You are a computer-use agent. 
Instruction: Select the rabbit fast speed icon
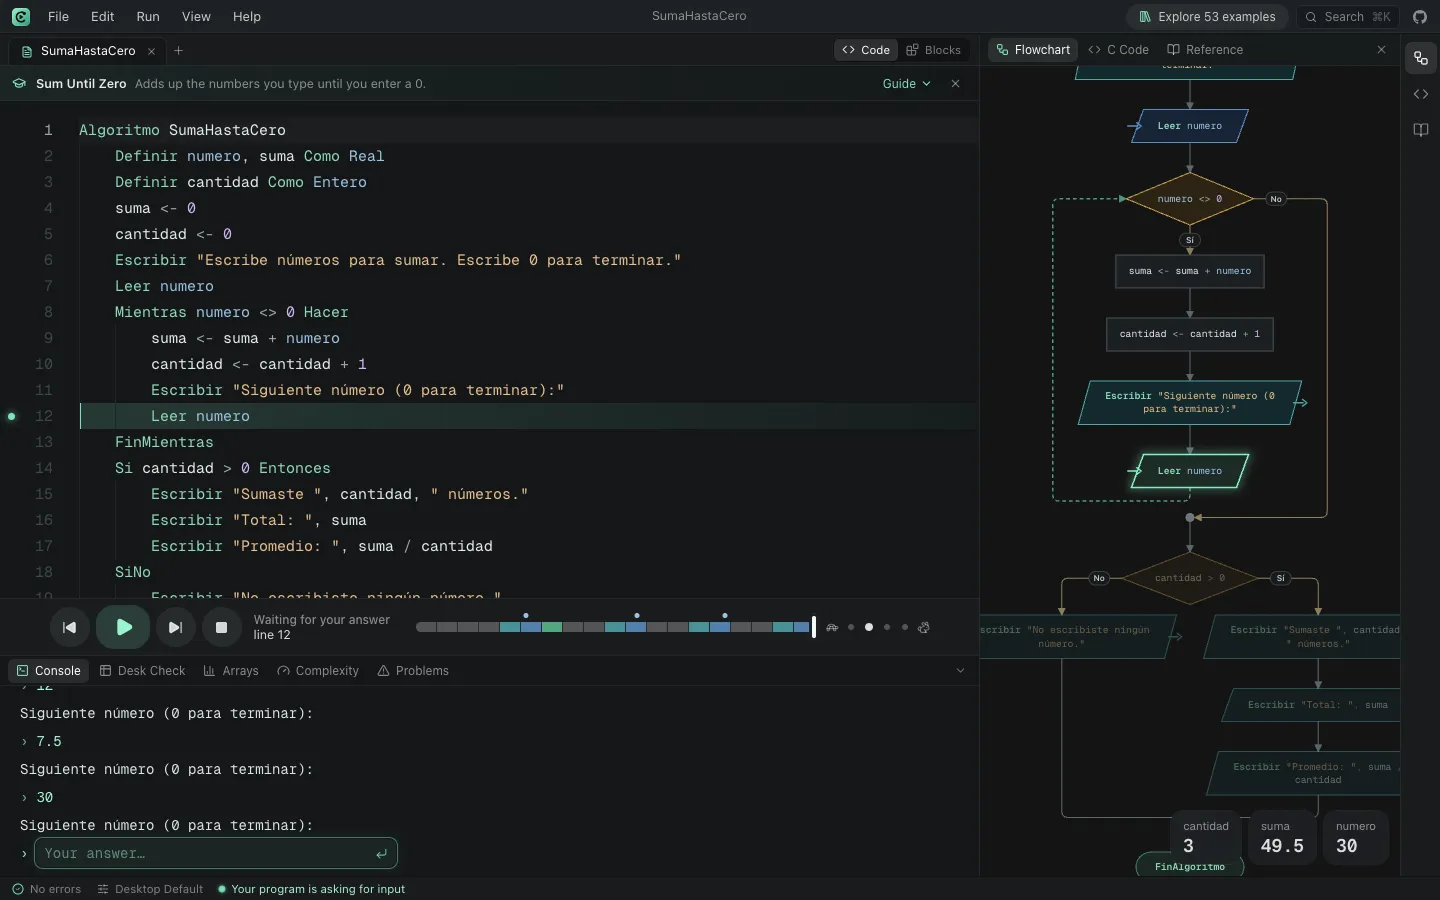924,627
